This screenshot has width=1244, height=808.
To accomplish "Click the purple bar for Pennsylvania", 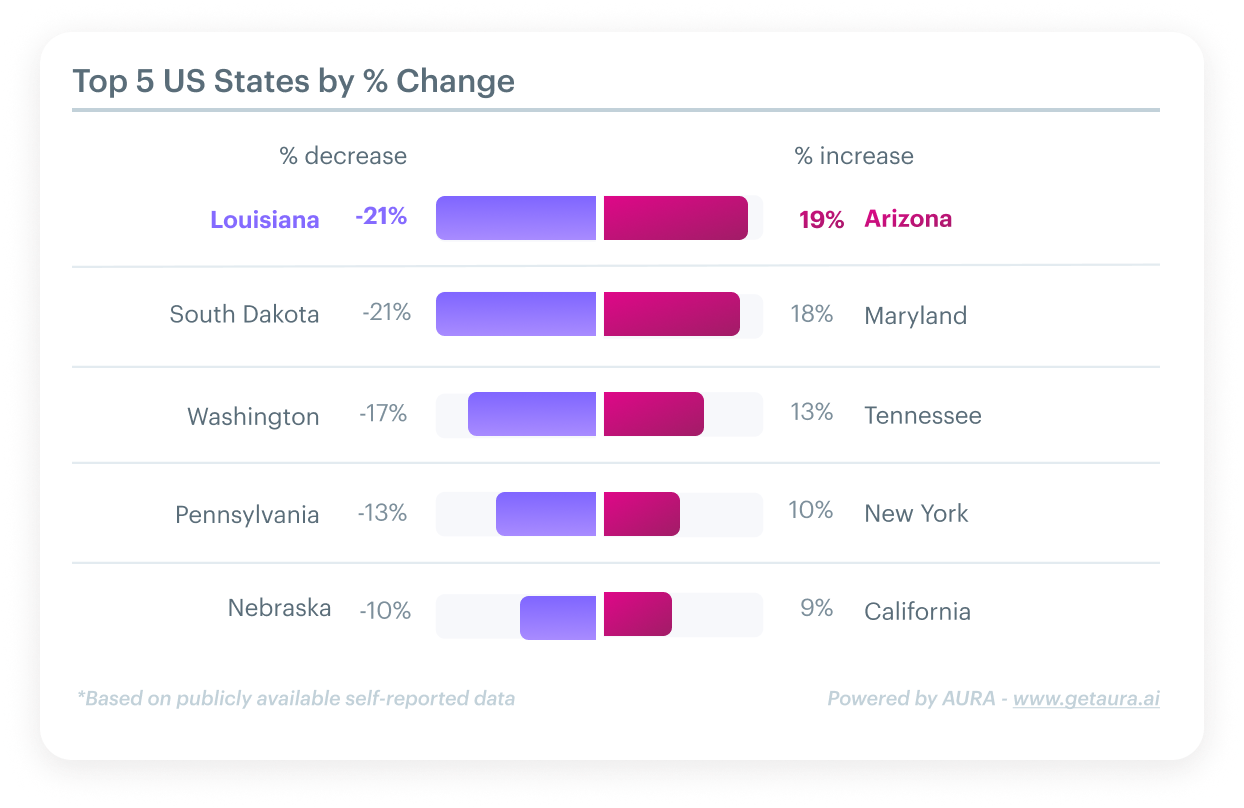I will 546,514.
